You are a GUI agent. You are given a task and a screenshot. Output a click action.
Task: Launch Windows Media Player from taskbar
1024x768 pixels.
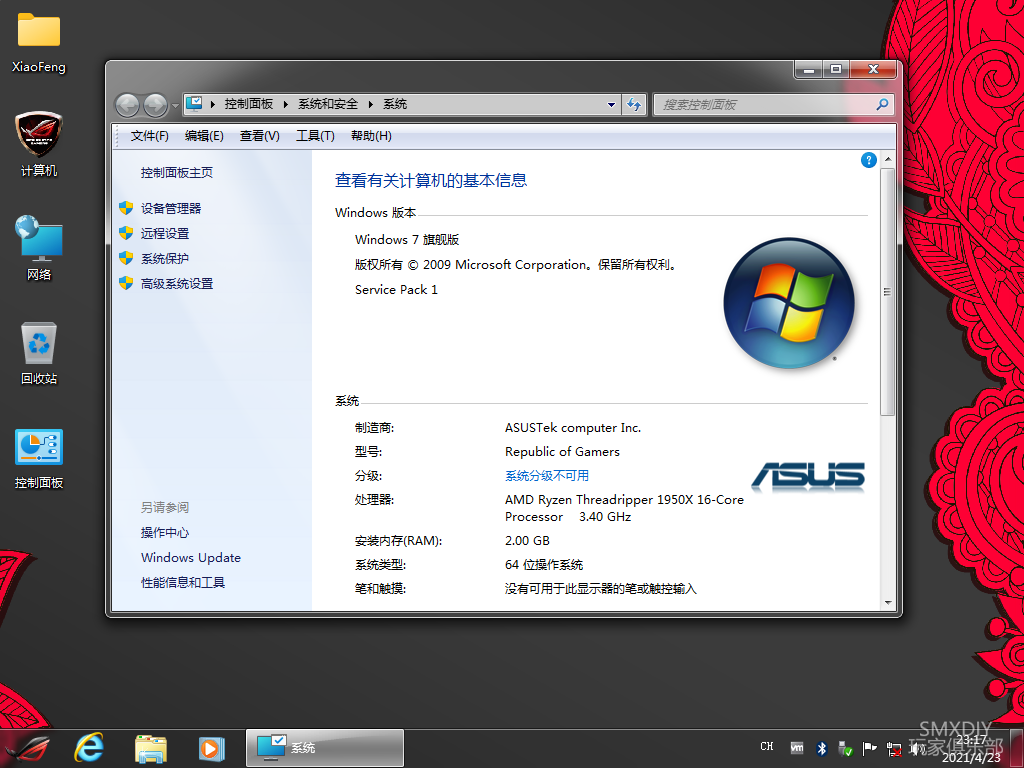212,748
